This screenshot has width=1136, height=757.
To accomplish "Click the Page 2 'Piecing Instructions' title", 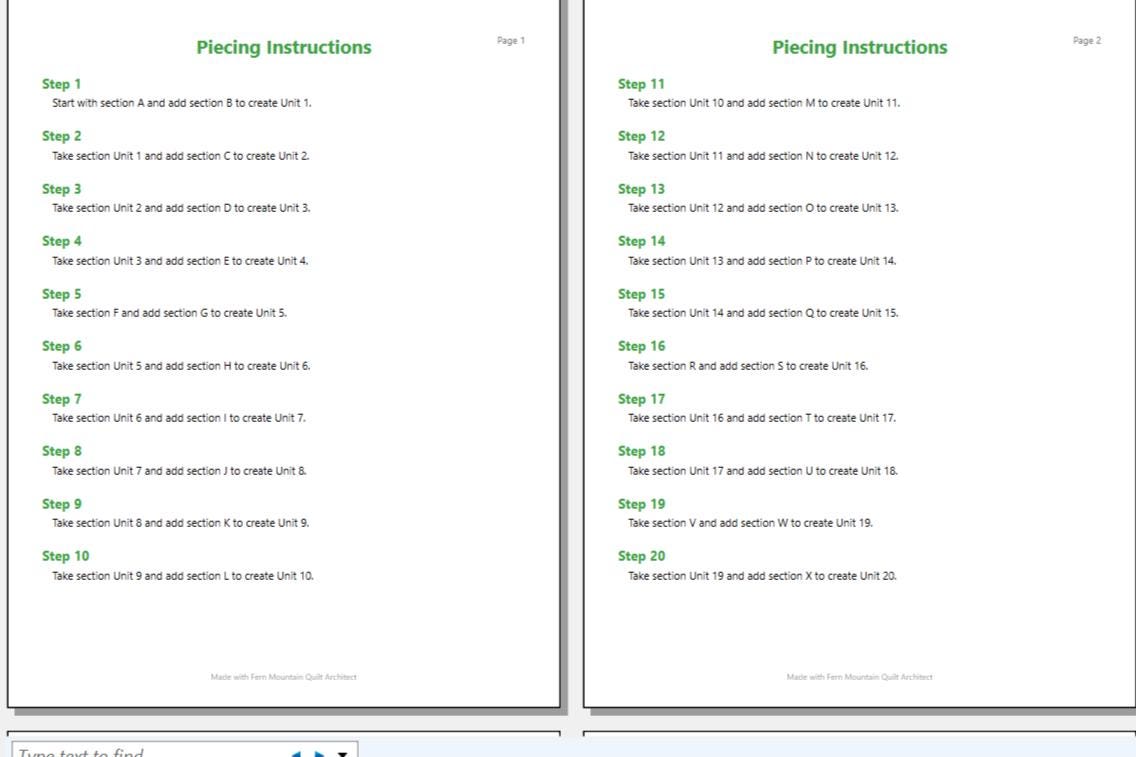I will tap(860, 48).
